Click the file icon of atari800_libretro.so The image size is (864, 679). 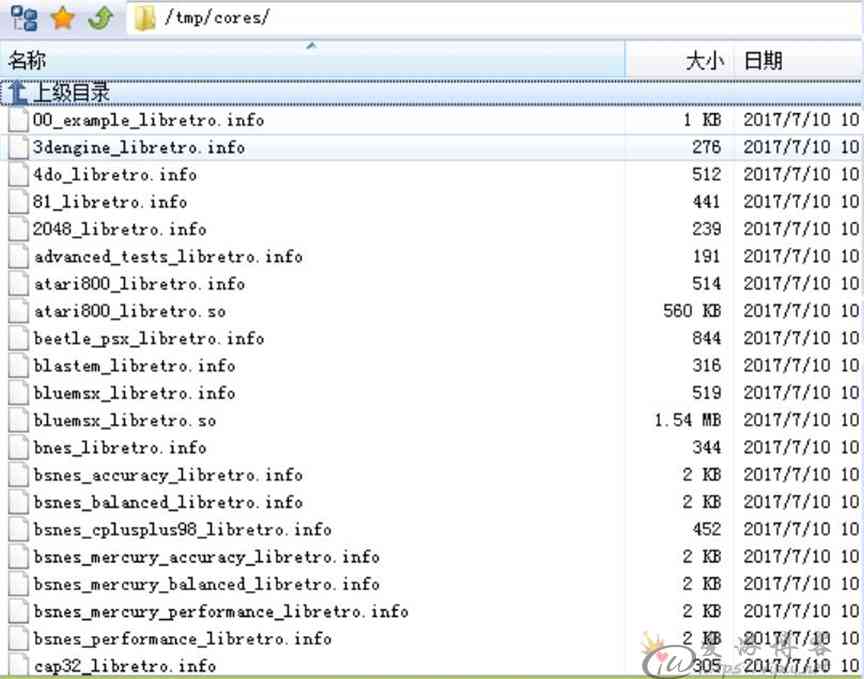(19, 311)
